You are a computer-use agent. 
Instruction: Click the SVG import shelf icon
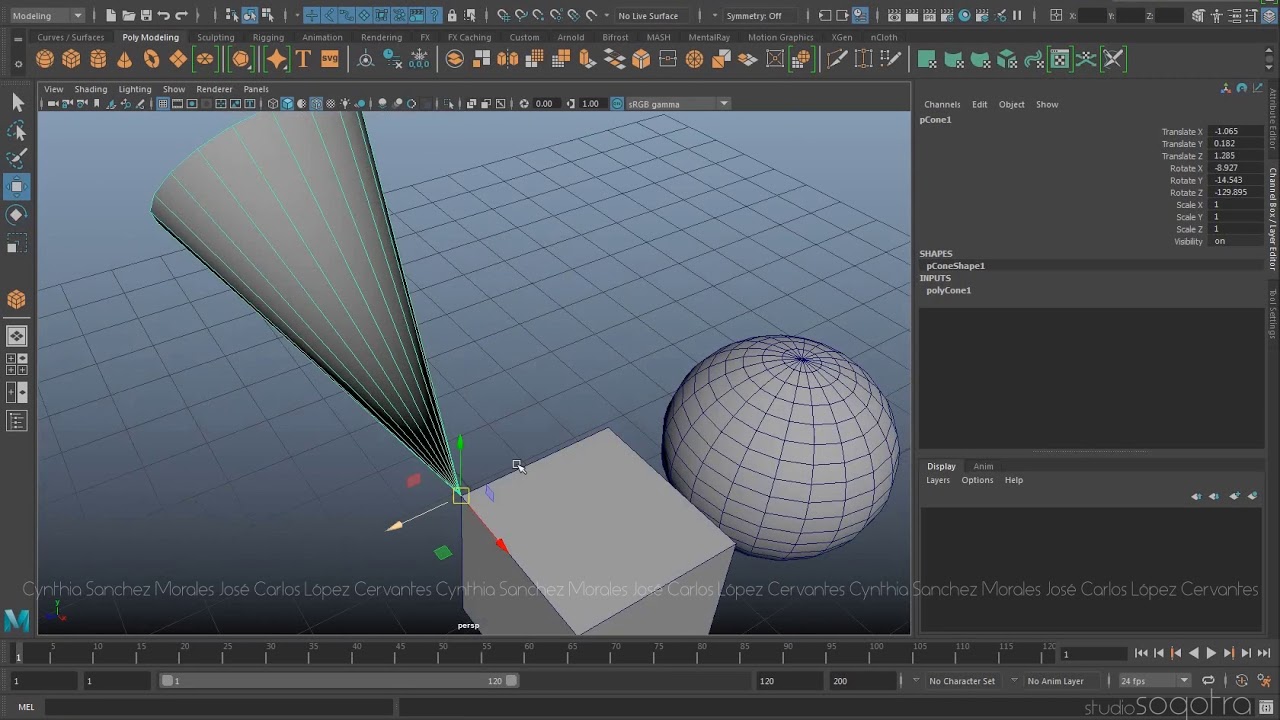[329, 60]
